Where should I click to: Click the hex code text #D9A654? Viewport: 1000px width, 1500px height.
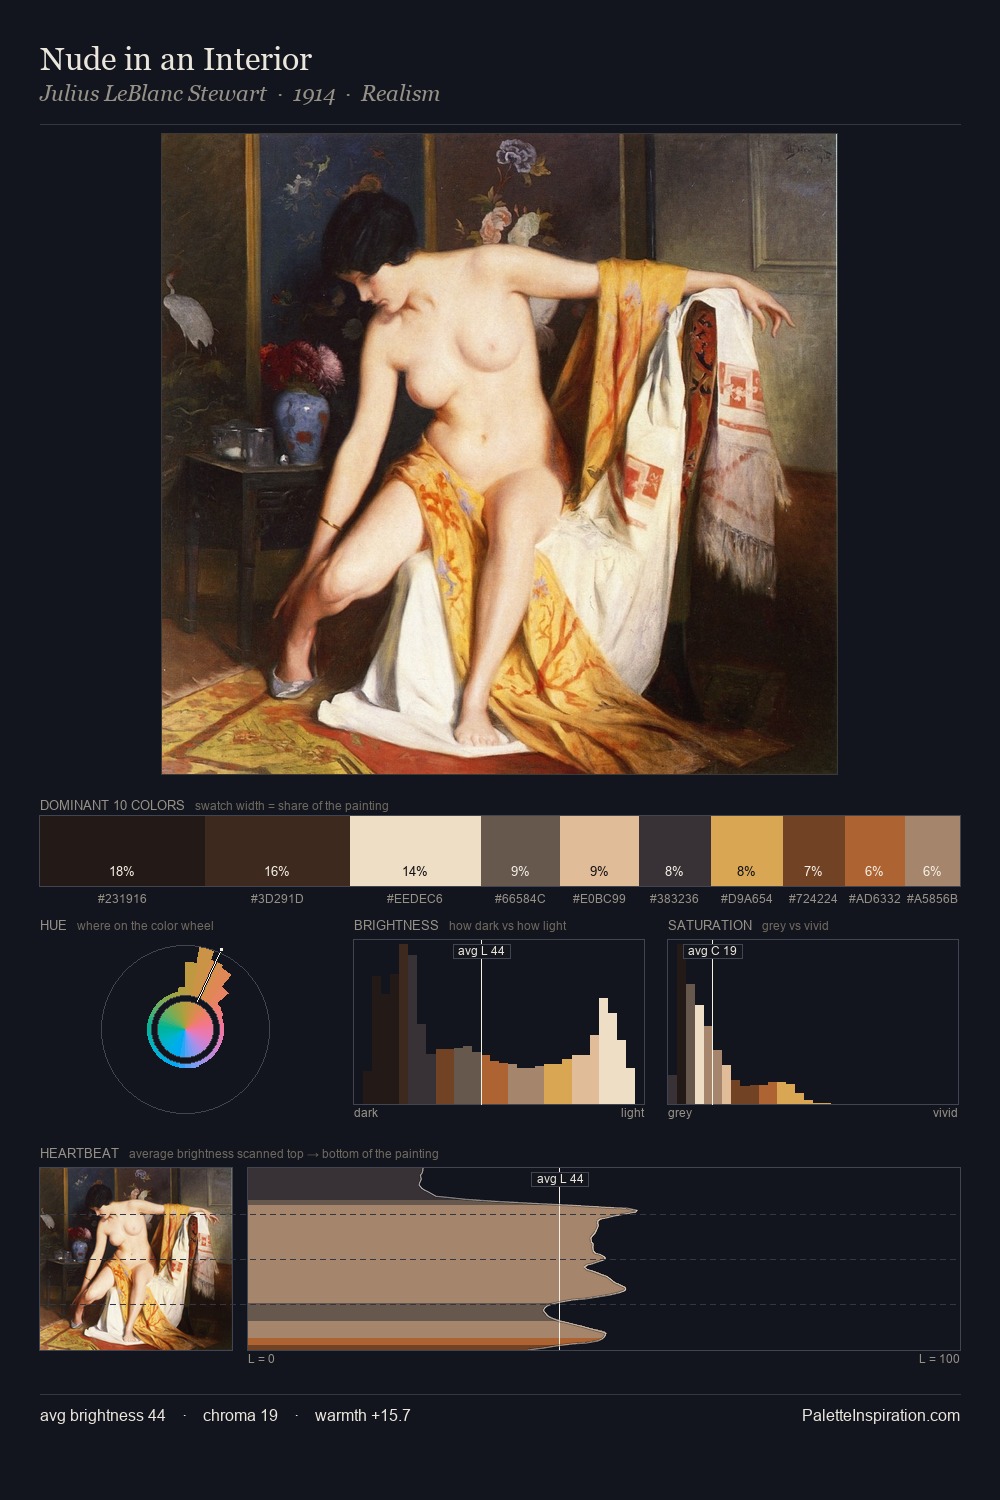tap(747, 898)
